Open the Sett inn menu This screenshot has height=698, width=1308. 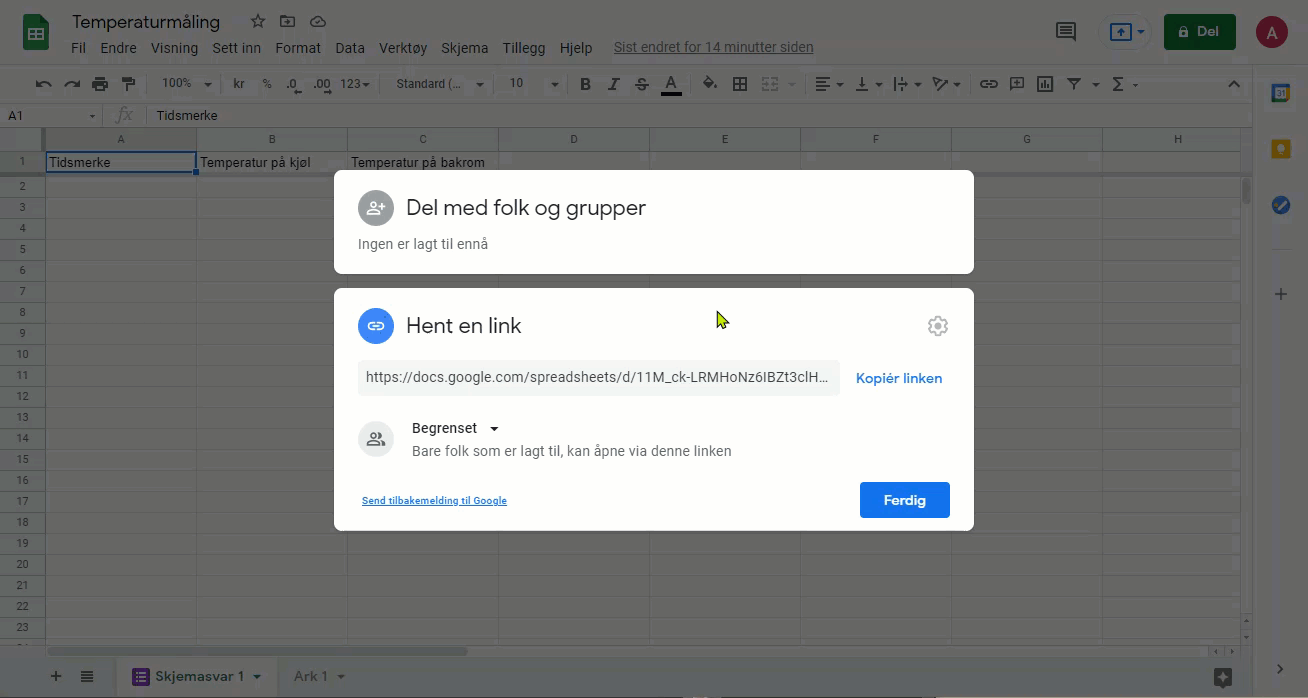[237, 47]
